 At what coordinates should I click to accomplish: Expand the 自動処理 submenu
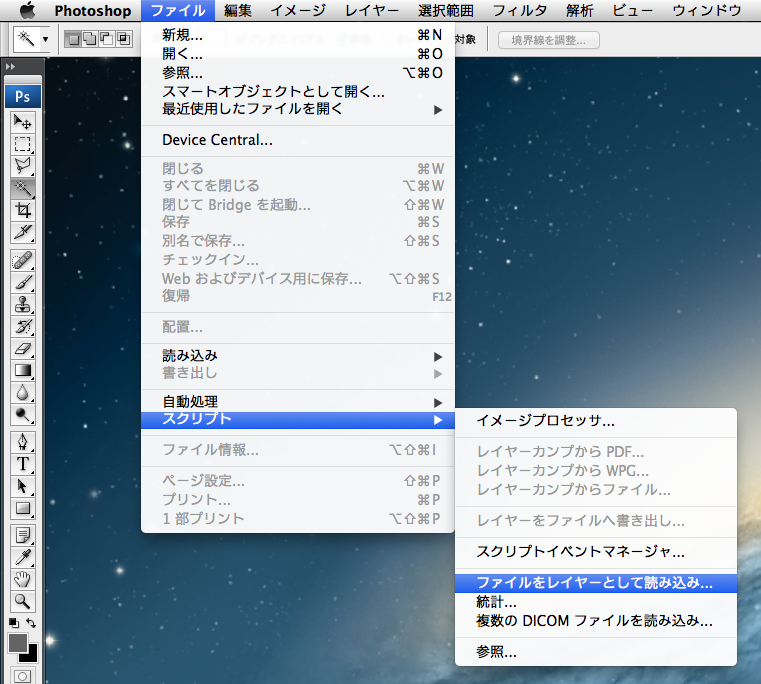pos(298,402)
